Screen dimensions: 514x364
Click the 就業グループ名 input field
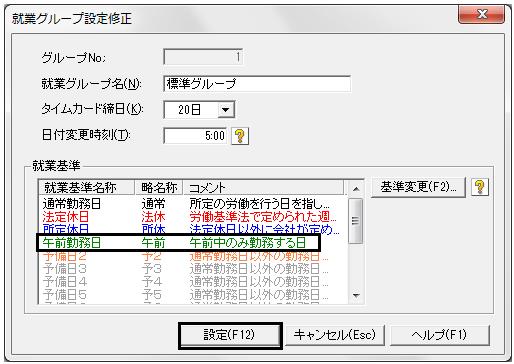(x=257, y=84)
